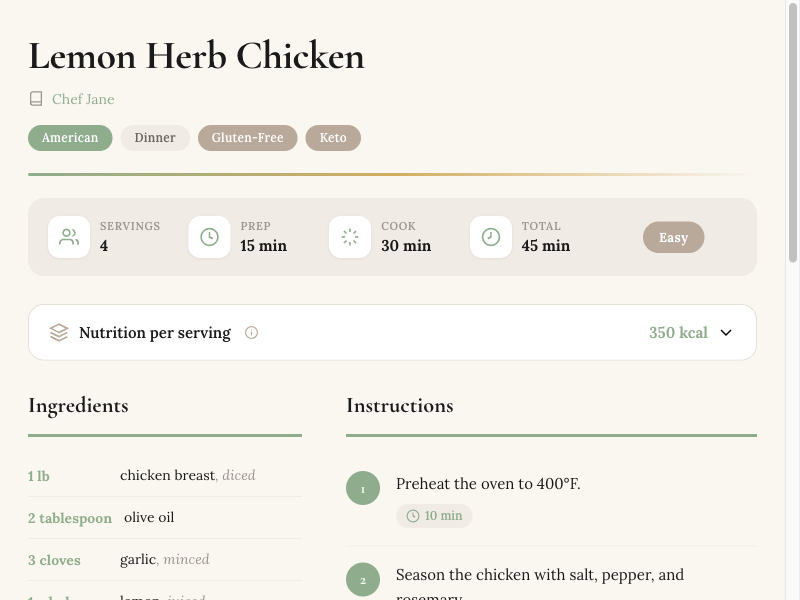Select the Dinner category tag
Screen dimensions: 800x600
pyautogui.click(x=155, y=138)
